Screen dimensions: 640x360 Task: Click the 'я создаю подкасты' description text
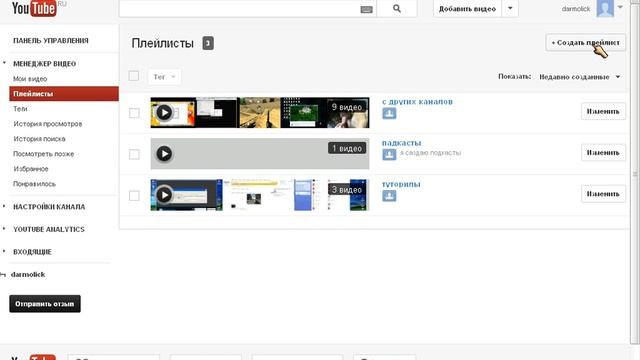(x=430, y=153)
